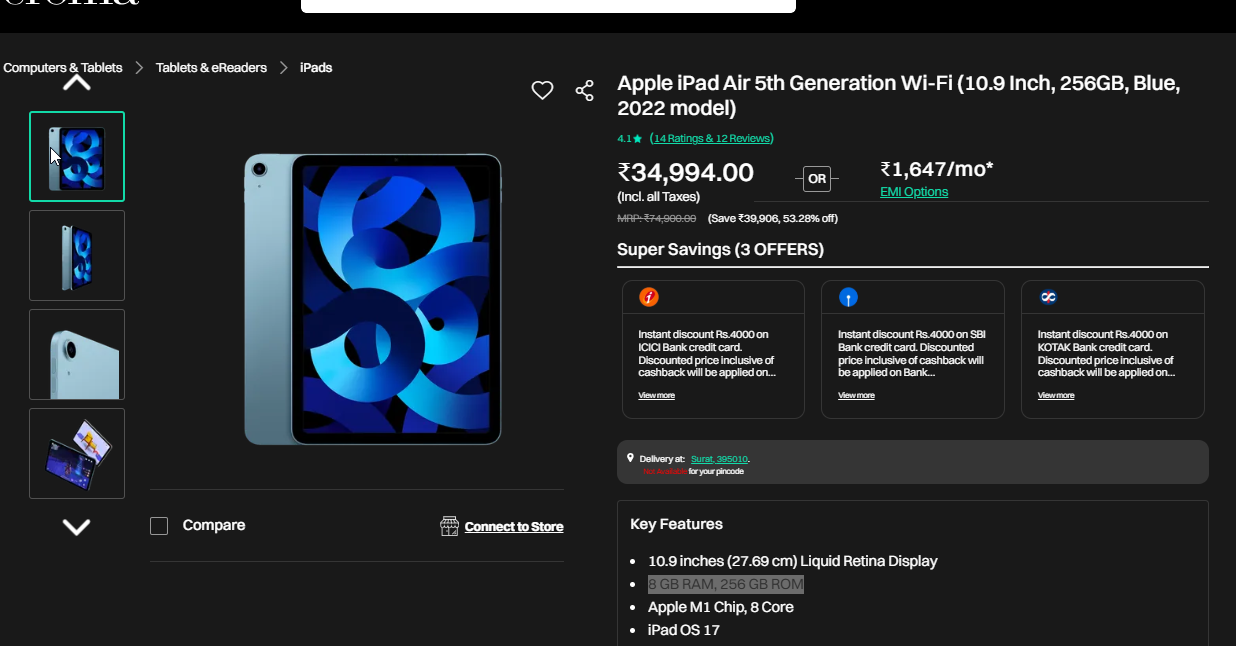Click the Apple M1 Chip, 8 Core feature
Viewport: 1236px width, 646px height.
(721, 607)
